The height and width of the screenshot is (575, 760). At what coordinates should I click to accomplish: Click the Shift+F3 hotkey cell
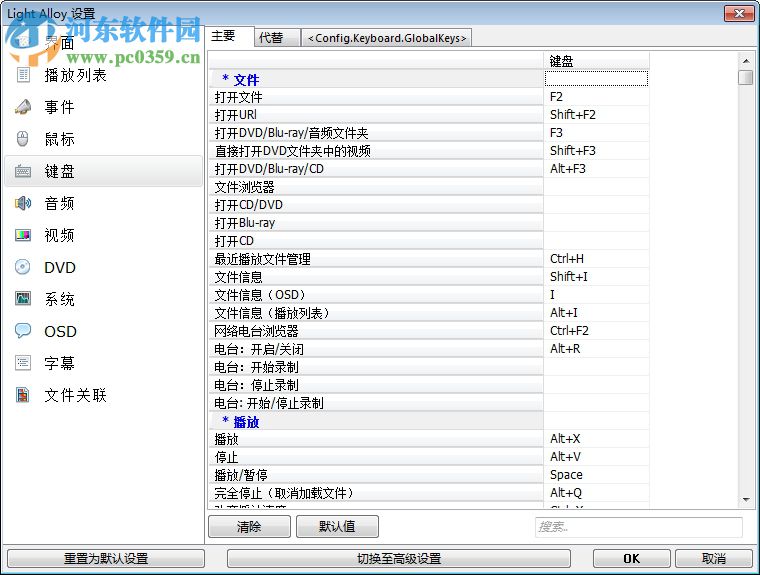[x=596, y=151]
